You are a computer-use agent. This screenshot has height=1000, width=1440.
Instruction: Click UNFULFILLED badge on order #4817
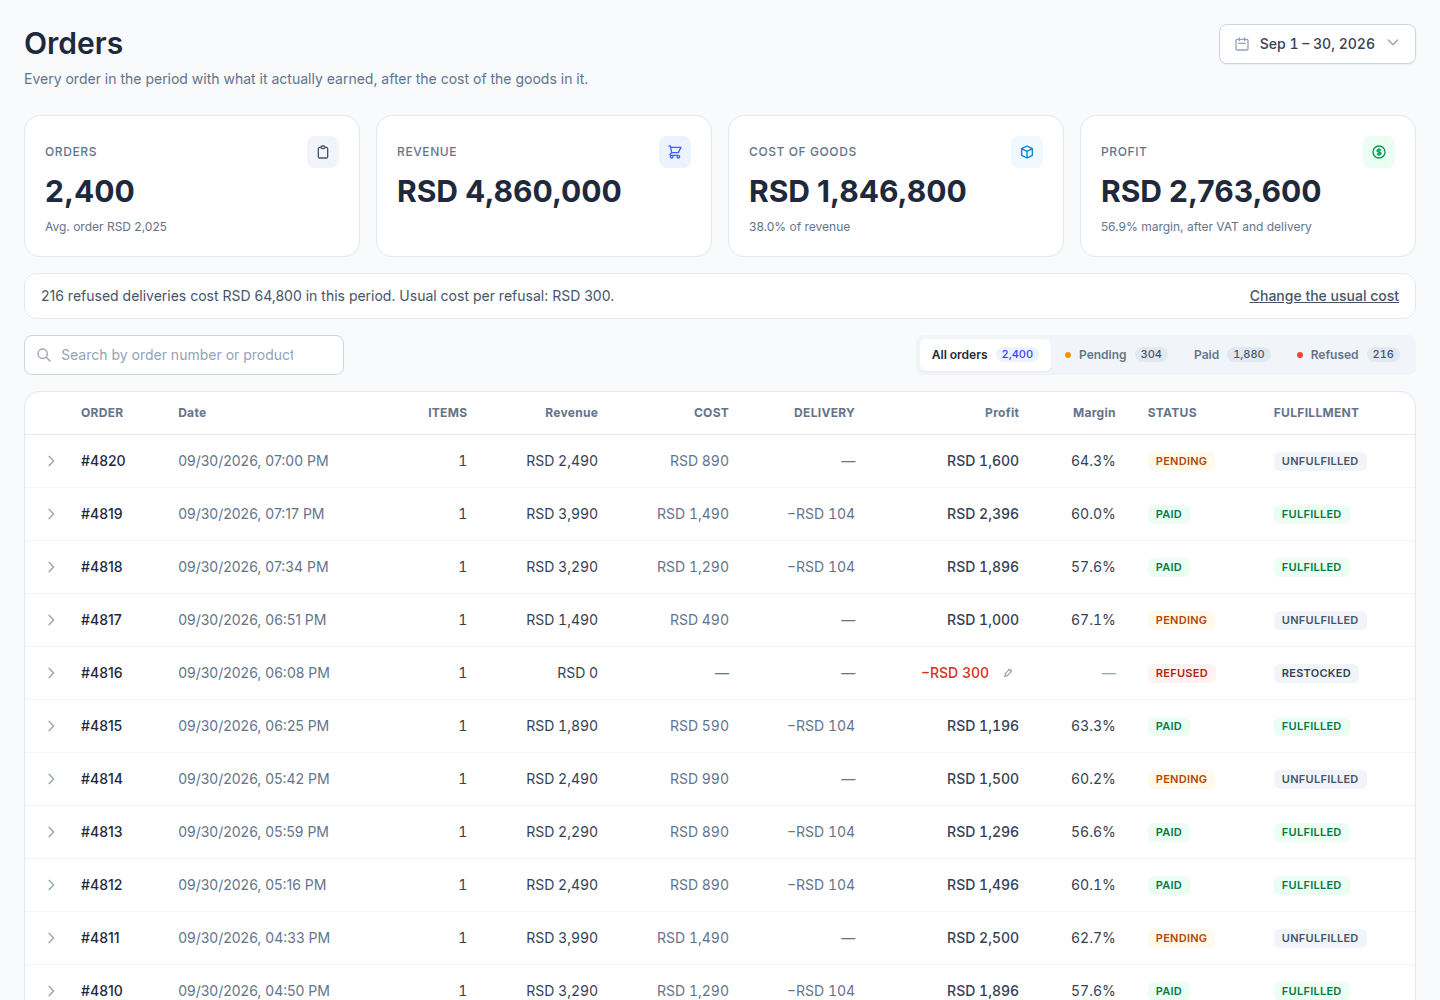1320,620
